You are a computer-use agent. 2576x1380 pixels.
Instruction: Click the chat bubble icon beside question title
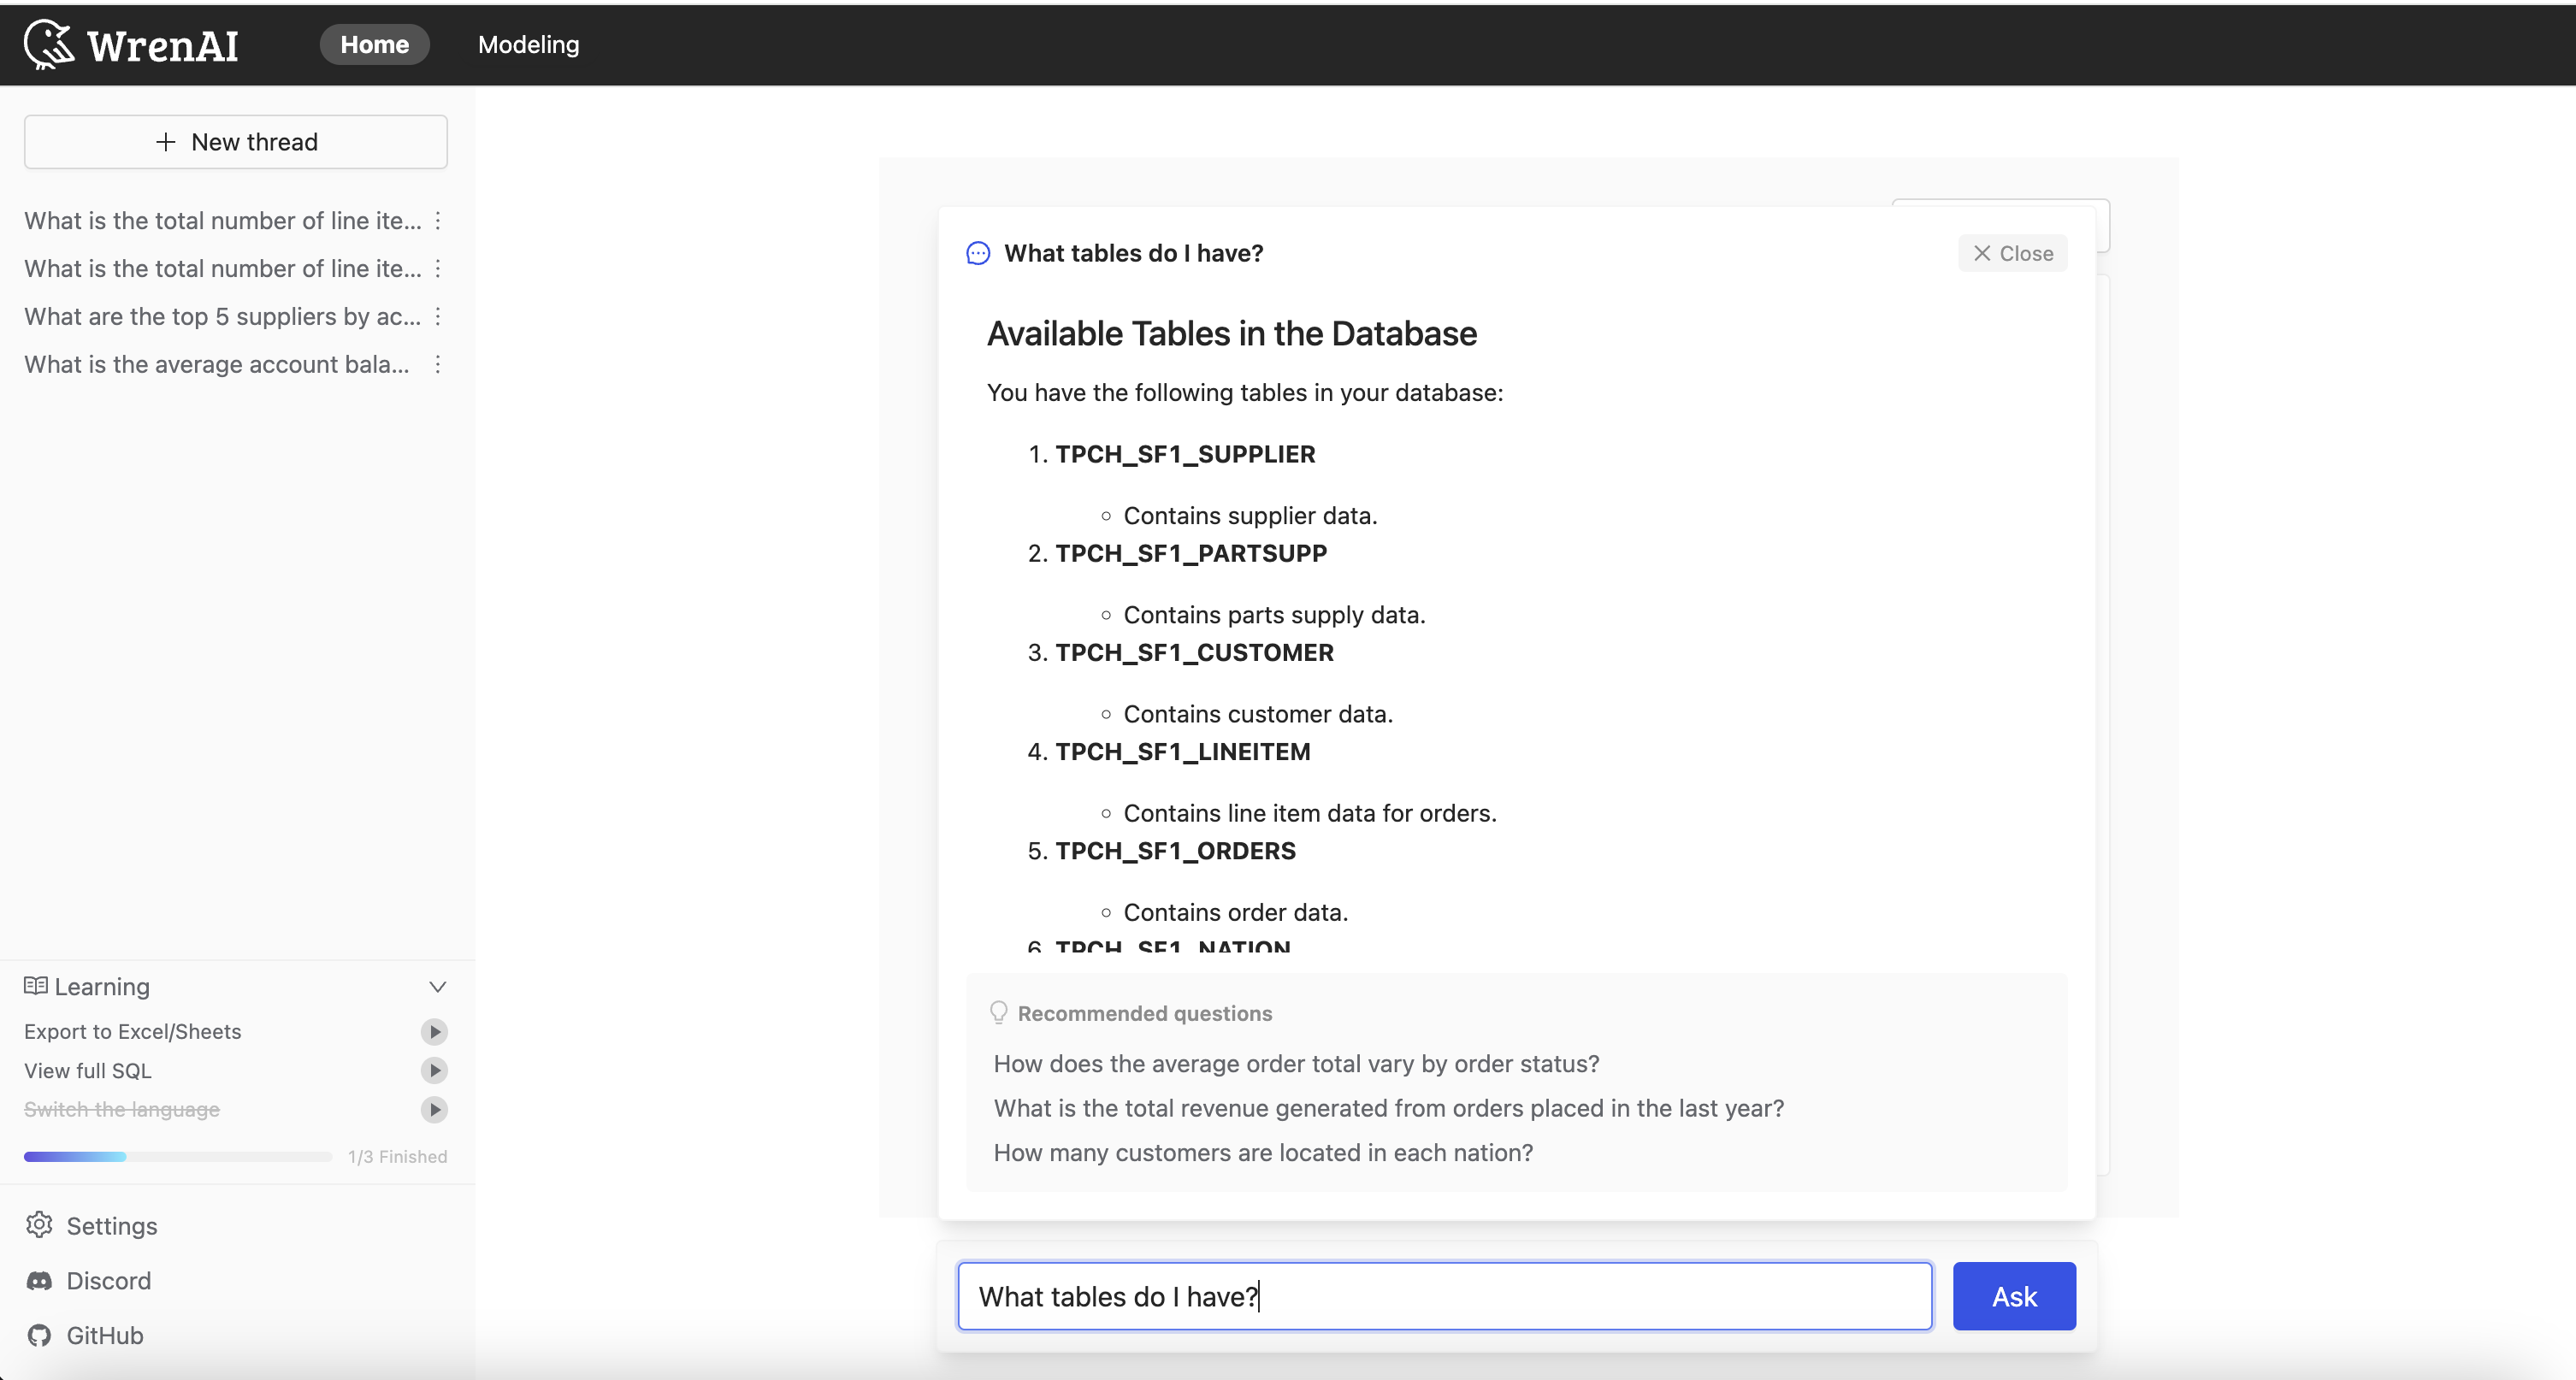tap(978, 253)
